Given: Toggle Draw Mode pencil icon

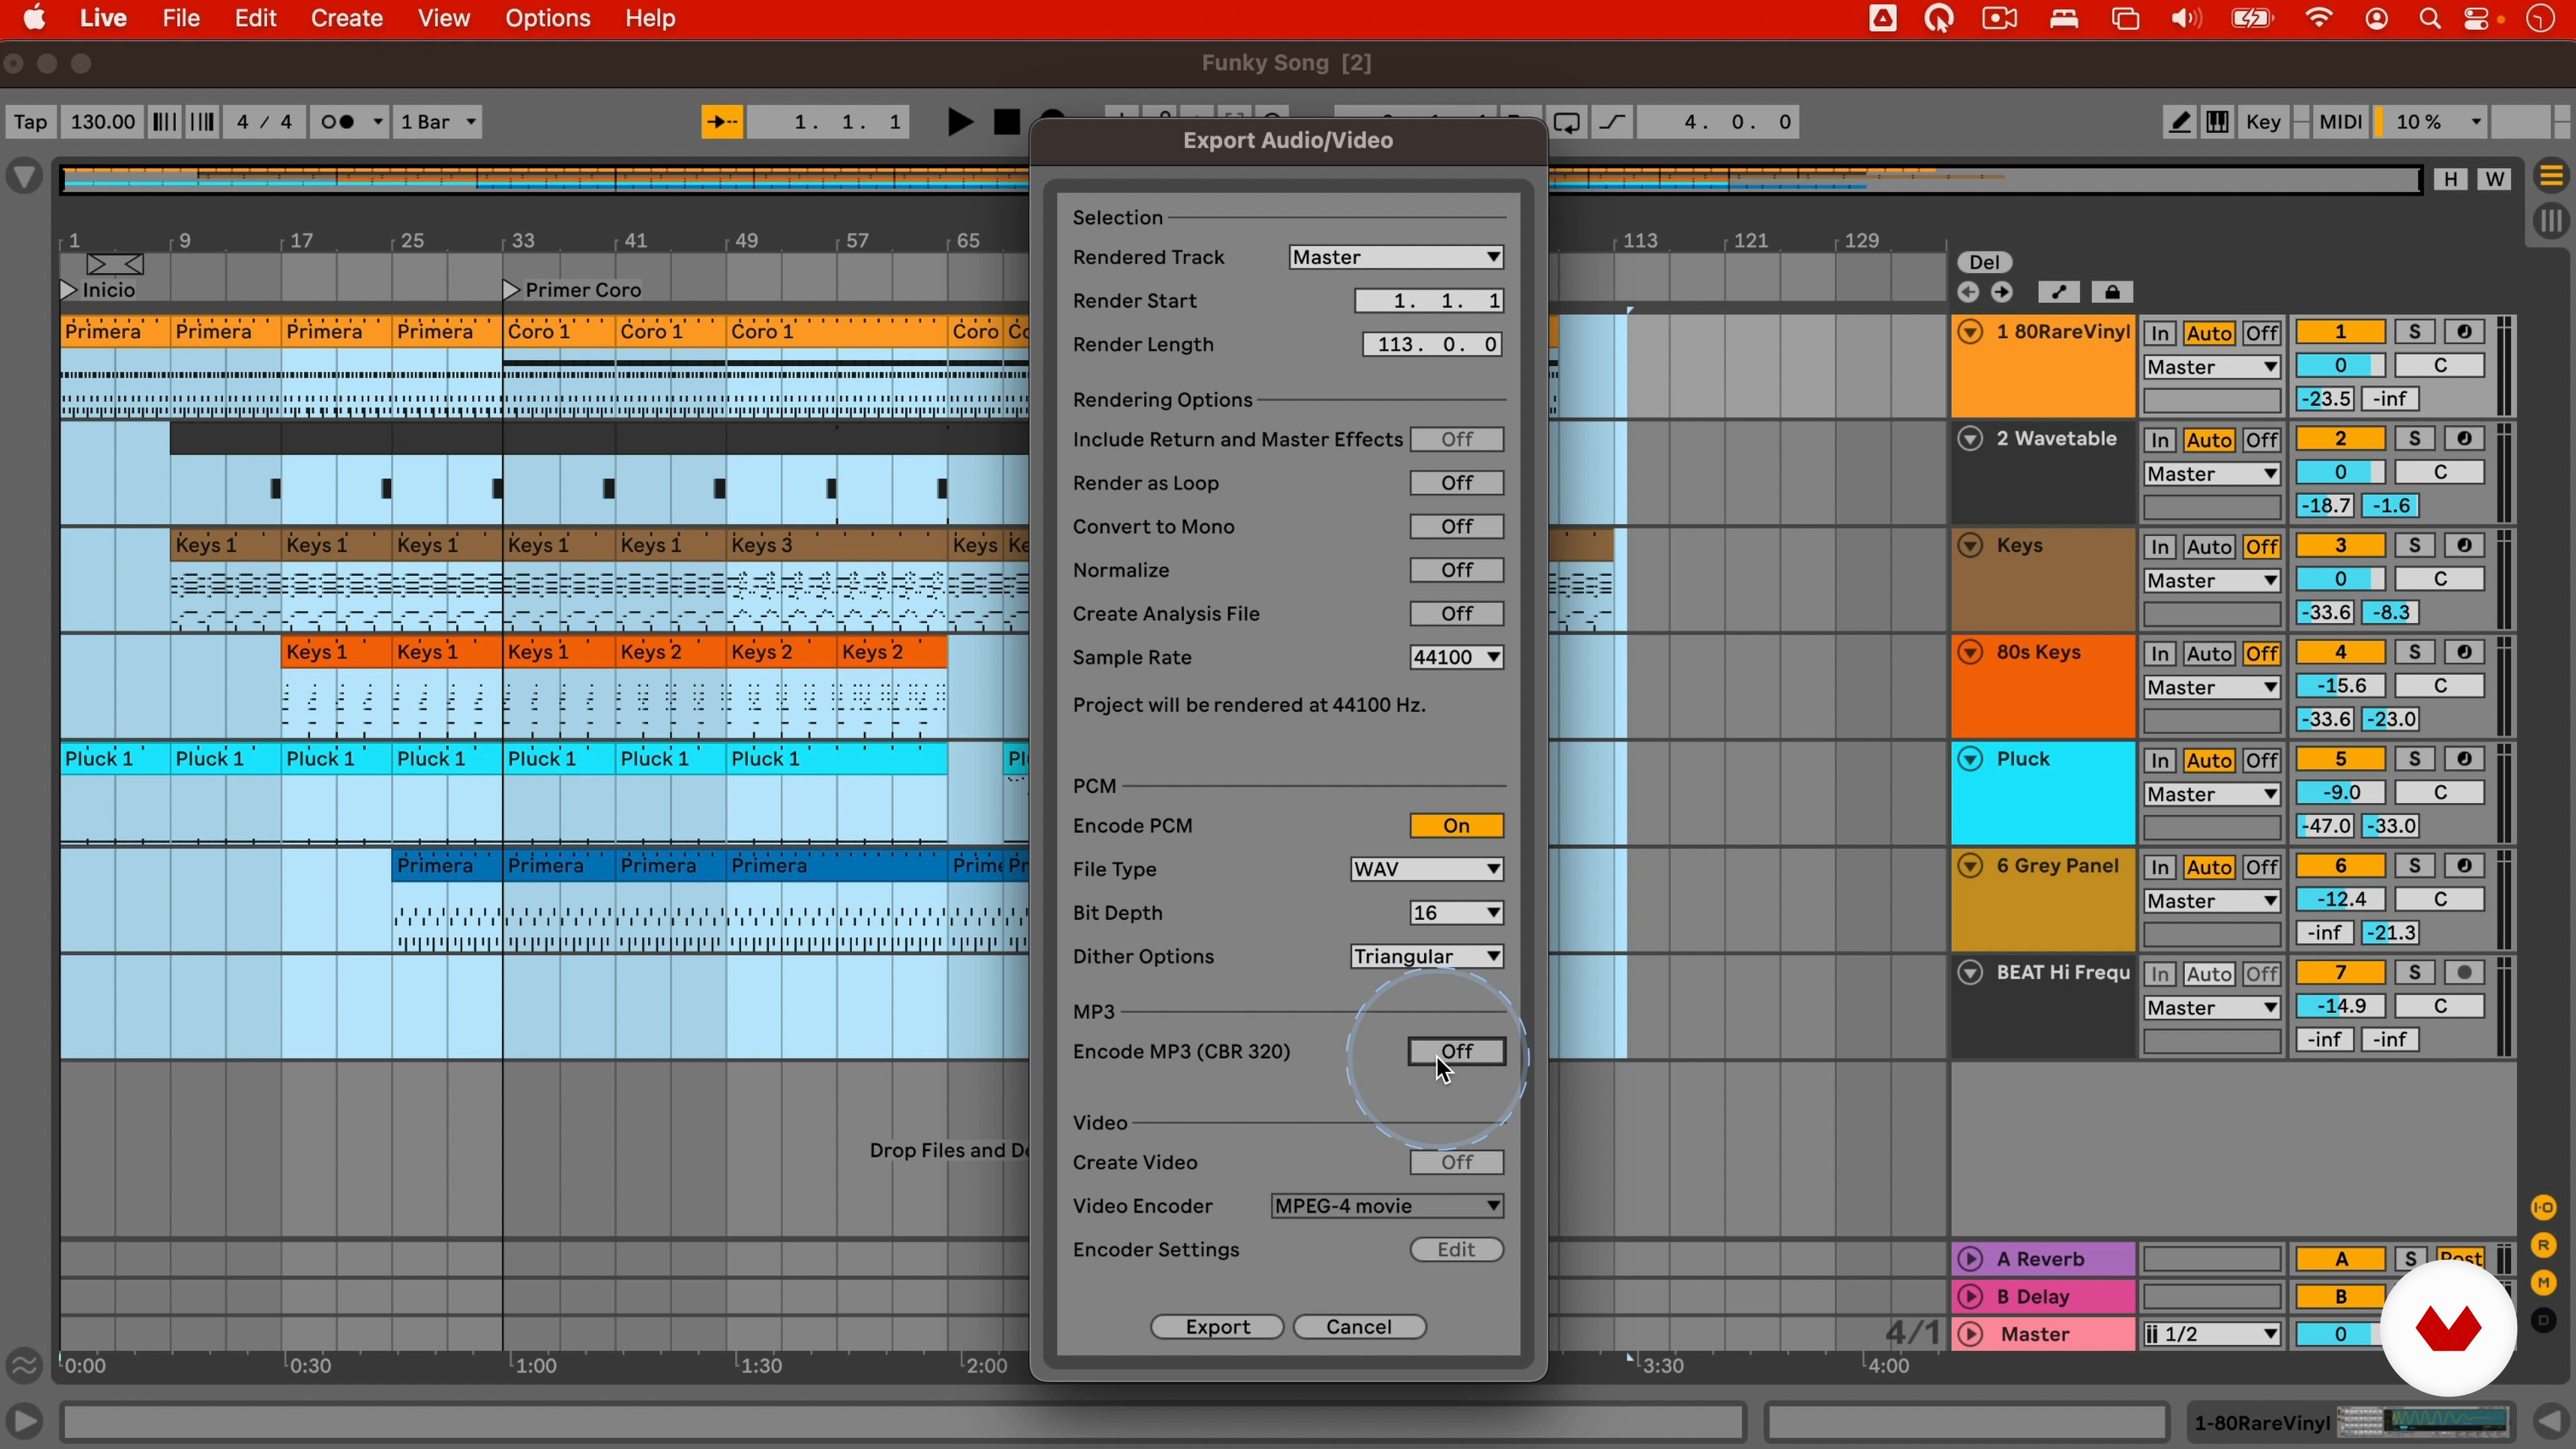Looking at the screenshot, I should [2179, 122].
